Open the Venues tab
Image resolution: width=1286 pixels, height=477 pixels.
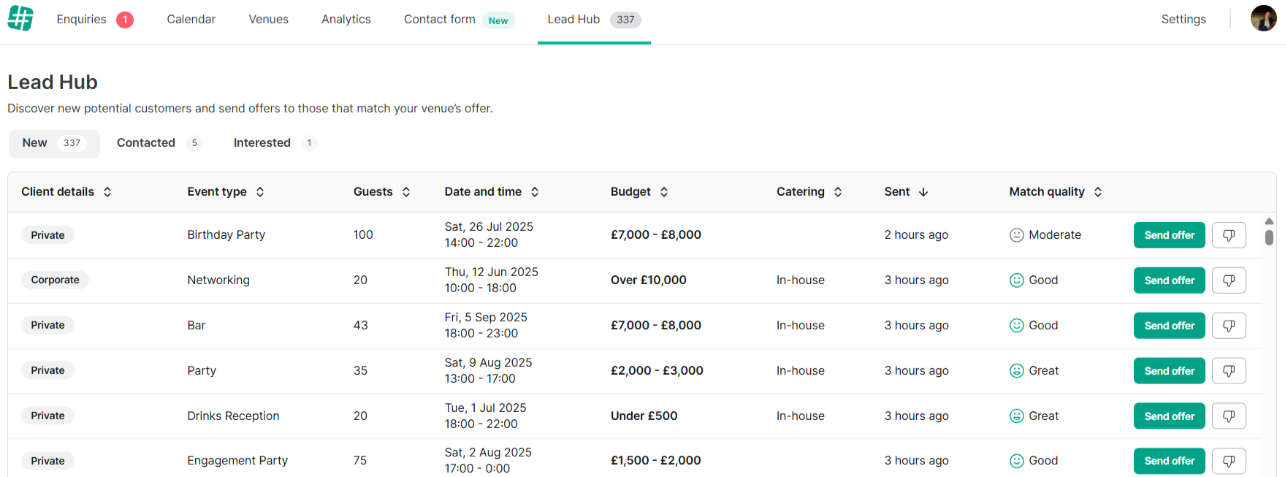point(269,20)
